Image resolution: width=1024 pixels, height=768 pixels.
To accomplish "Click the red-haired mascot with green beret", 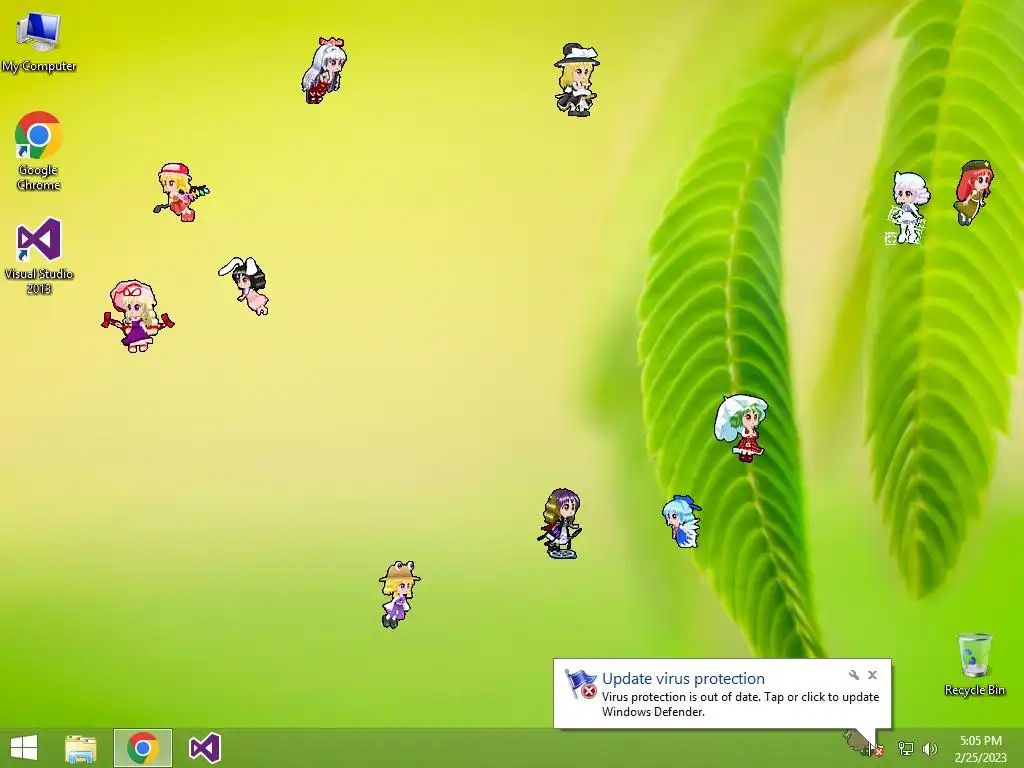I will point(974,193).
